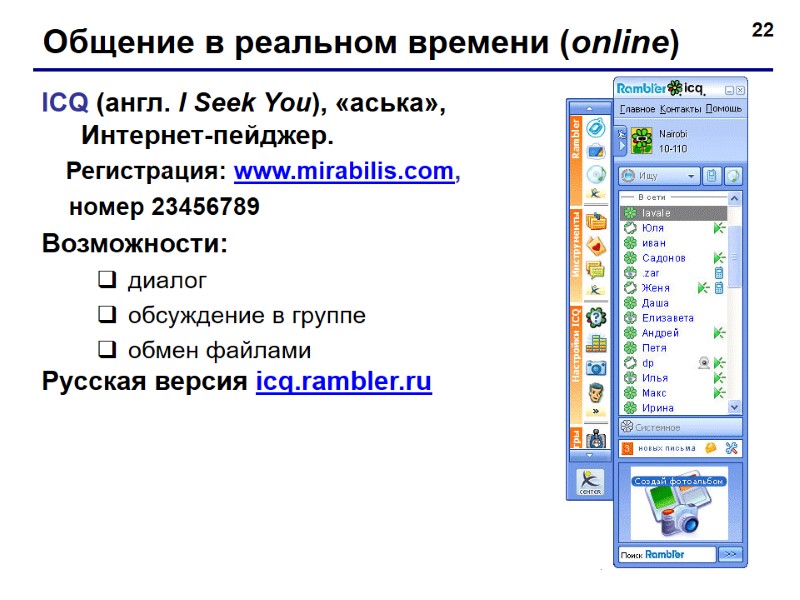Open the ICQ help question-mark flower icon
The width and height of the screenshot is (800, 600).
(595, 318)
